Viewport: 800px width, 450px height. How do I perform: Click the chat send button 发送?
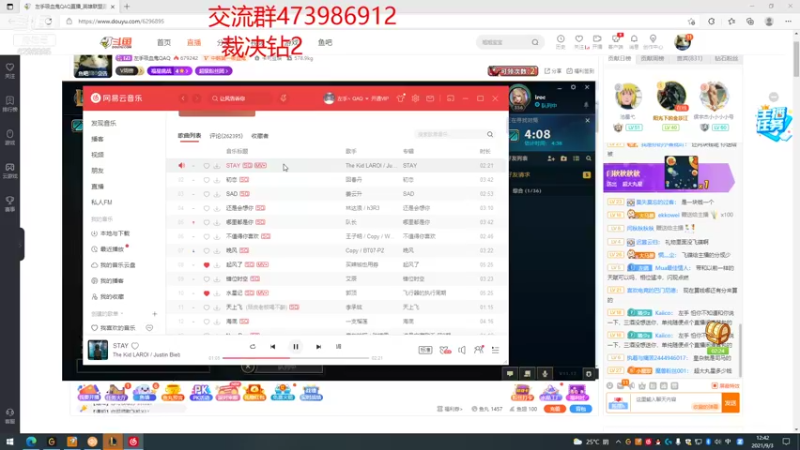[x=731, y=403]
